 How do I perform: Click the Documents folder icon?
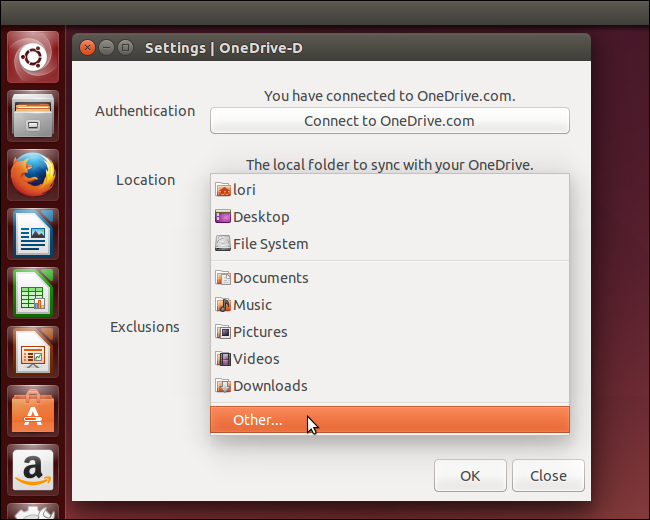click(223, 277)
